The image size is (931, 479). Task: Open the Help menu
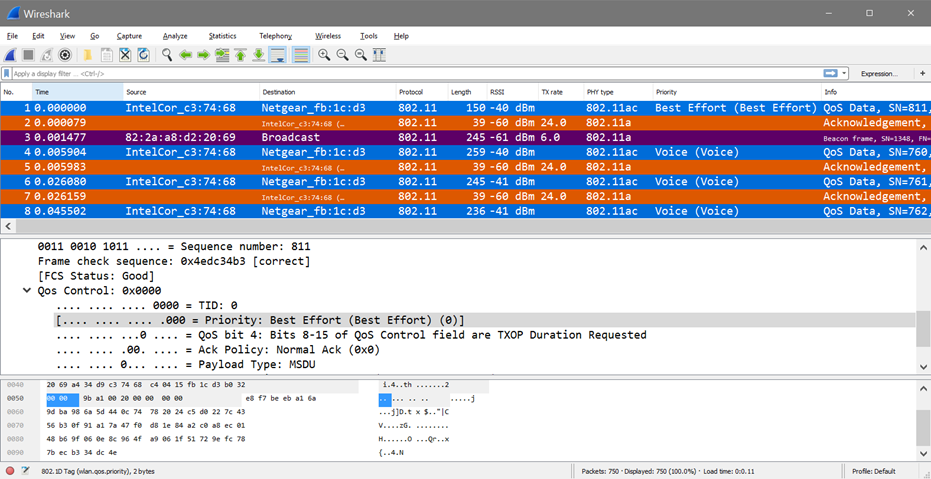[401, 36]
